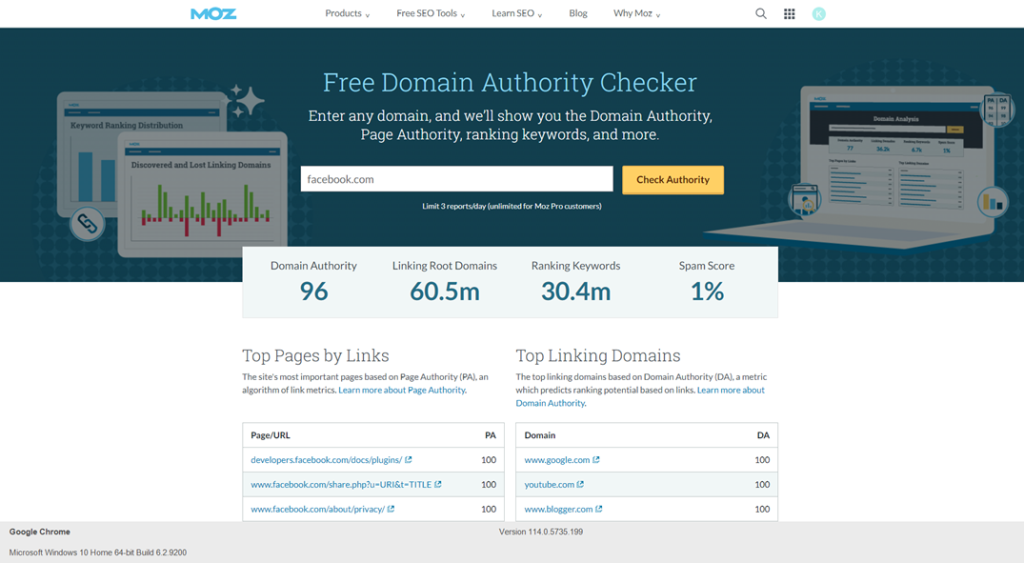This screenshot has height=563, width=1024.
Task: Click the DA column header
Action: (763, 435)
